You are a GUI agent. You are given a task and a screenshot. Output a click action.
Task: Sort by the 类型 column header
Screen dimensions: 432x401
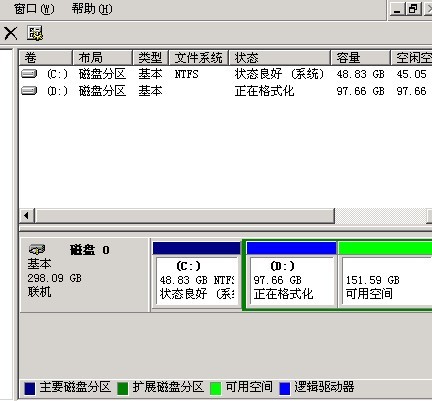pyautogui.click(x=150, y=58)
